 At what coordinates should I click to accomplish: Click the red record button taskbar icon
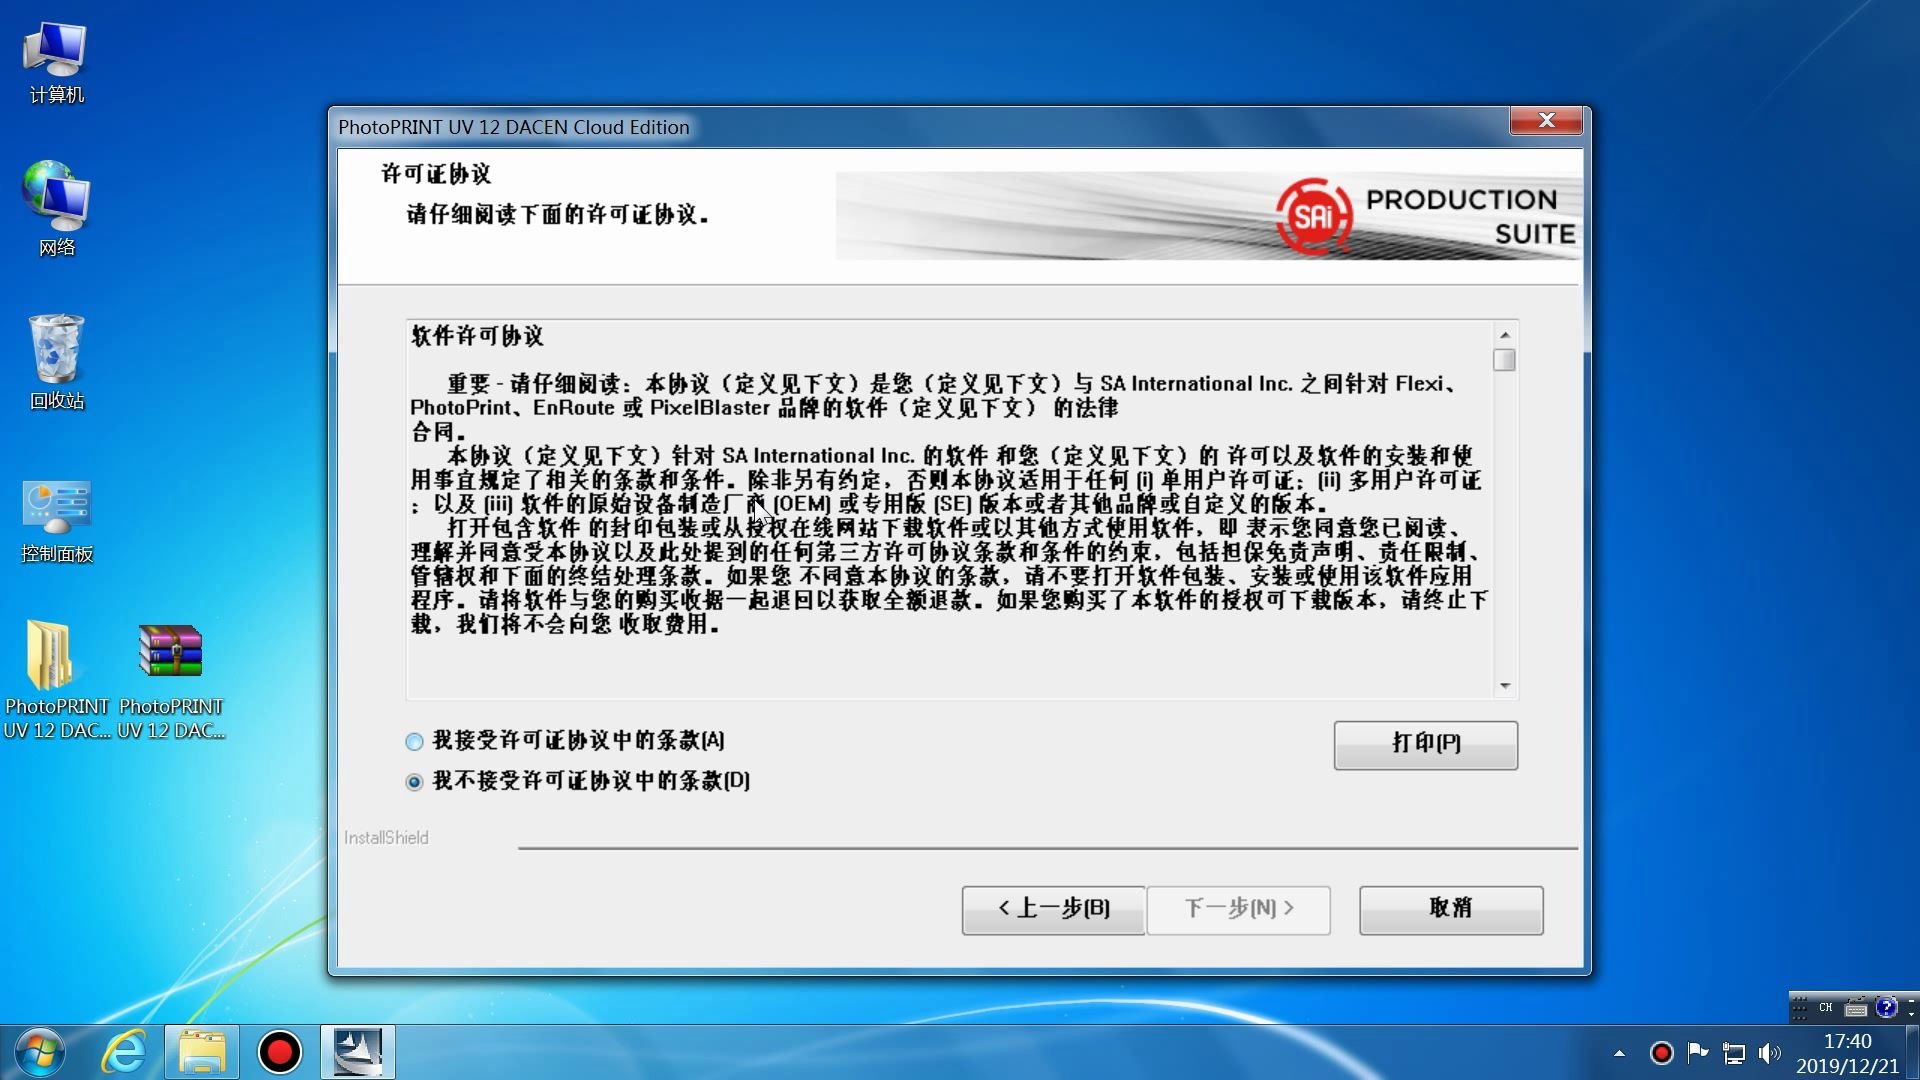click(x=279, y=1052)
